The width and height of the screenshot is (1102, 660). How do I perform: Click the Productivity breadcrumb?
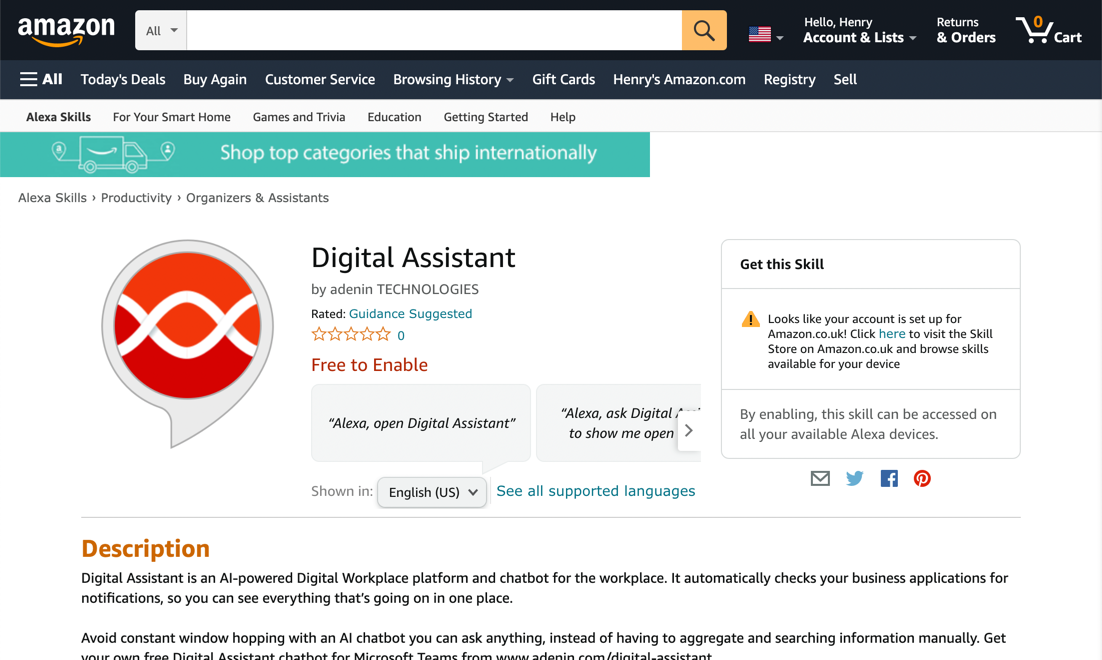coord(136,198)
